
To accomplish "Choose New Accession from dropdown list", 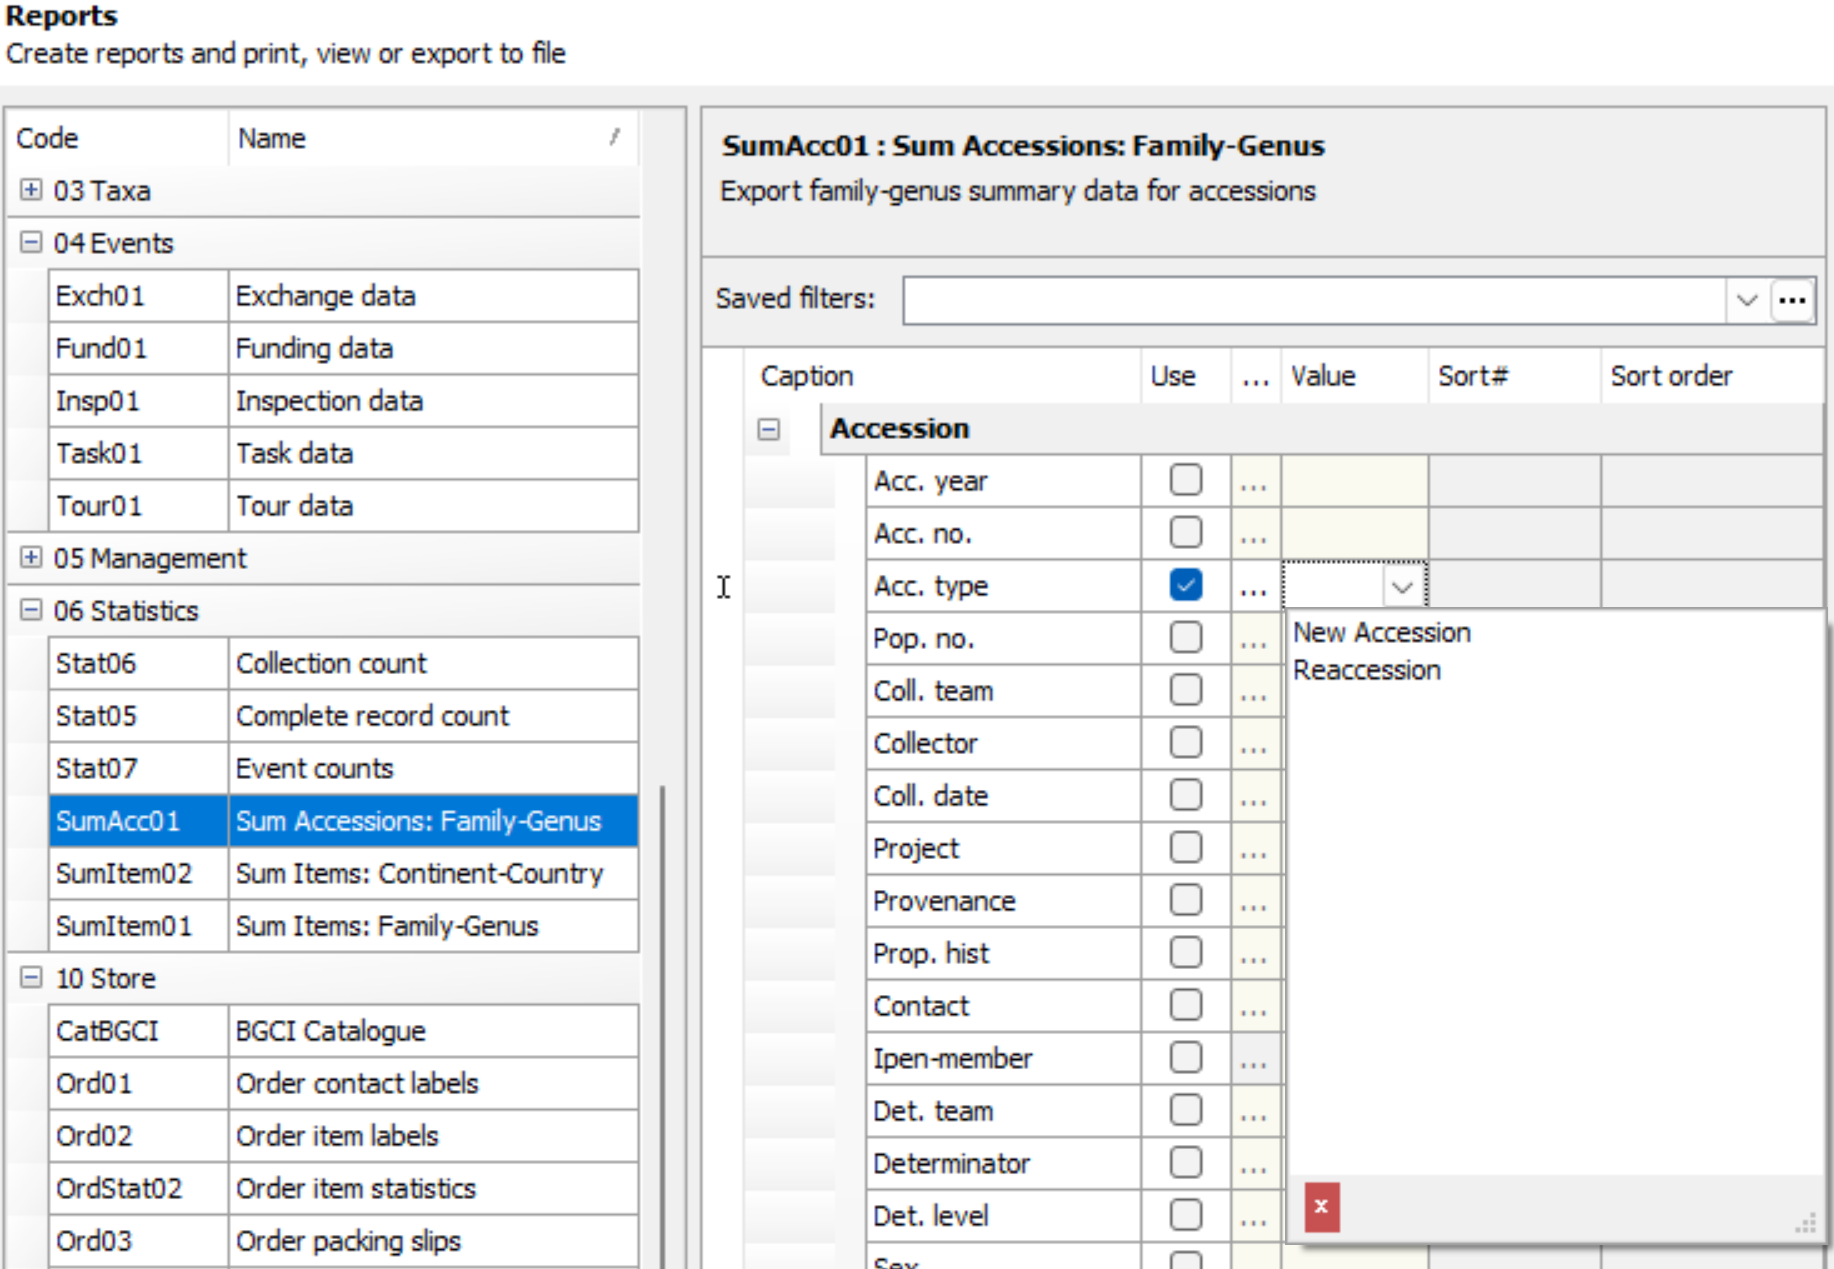I will (1381, 632).
